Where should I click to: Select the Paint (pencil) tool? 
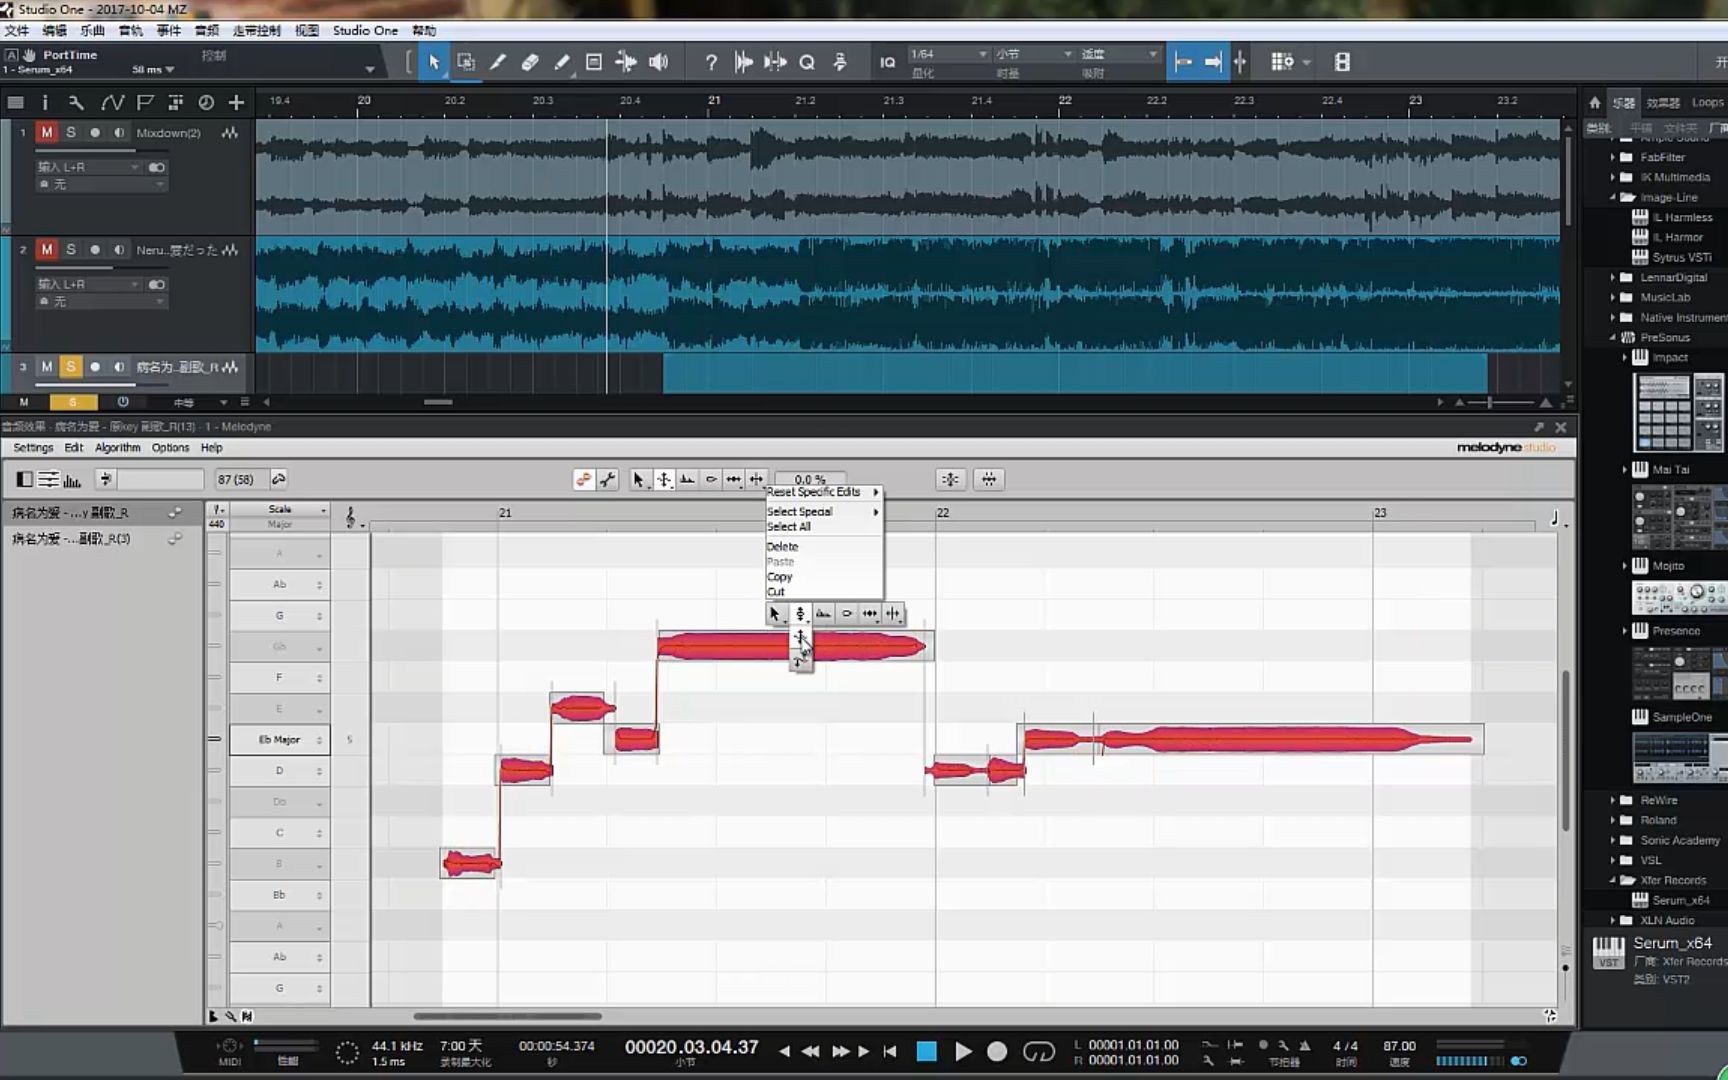tap(562, 62)
